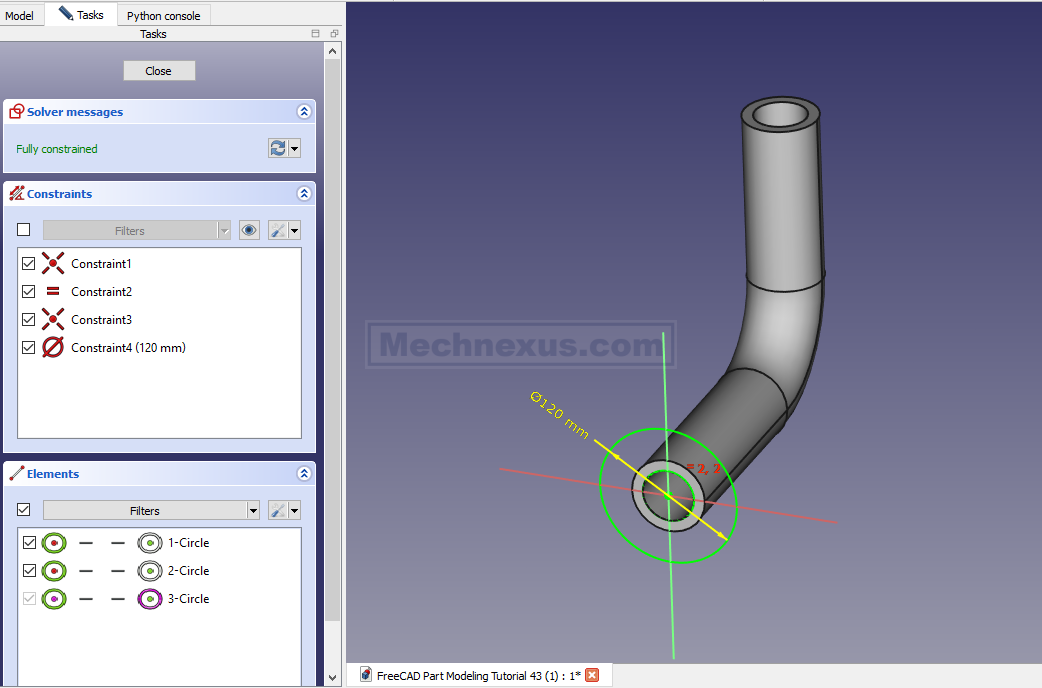Click 1-Circle edge icon
The image size is (1042, 688).
pos(150,543)
